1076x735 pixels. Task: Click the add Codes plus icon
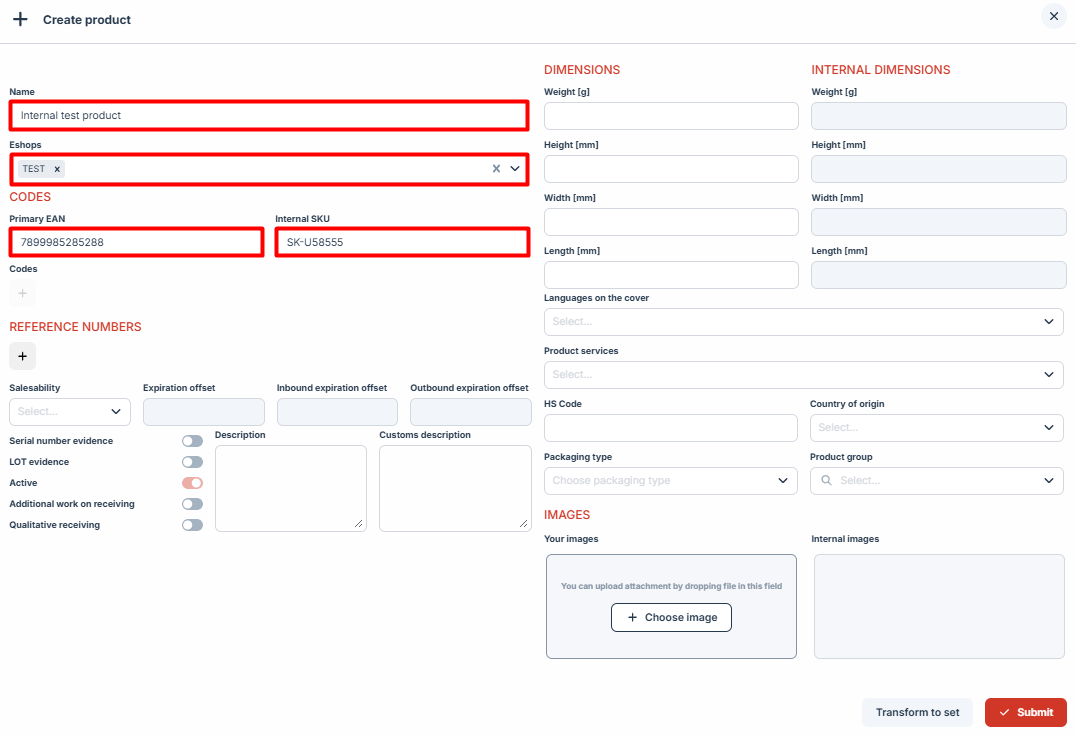[x=22, y=293]
